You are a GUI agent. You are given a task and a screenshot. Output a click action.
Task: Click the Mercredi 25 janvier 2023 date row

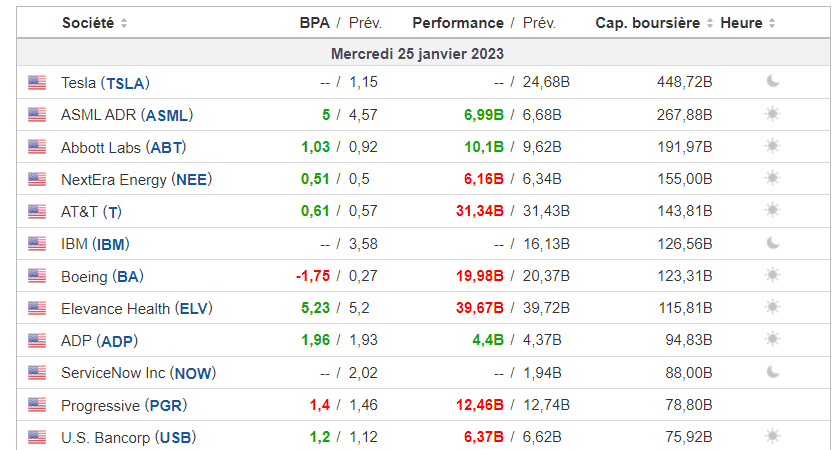point(417,53)
